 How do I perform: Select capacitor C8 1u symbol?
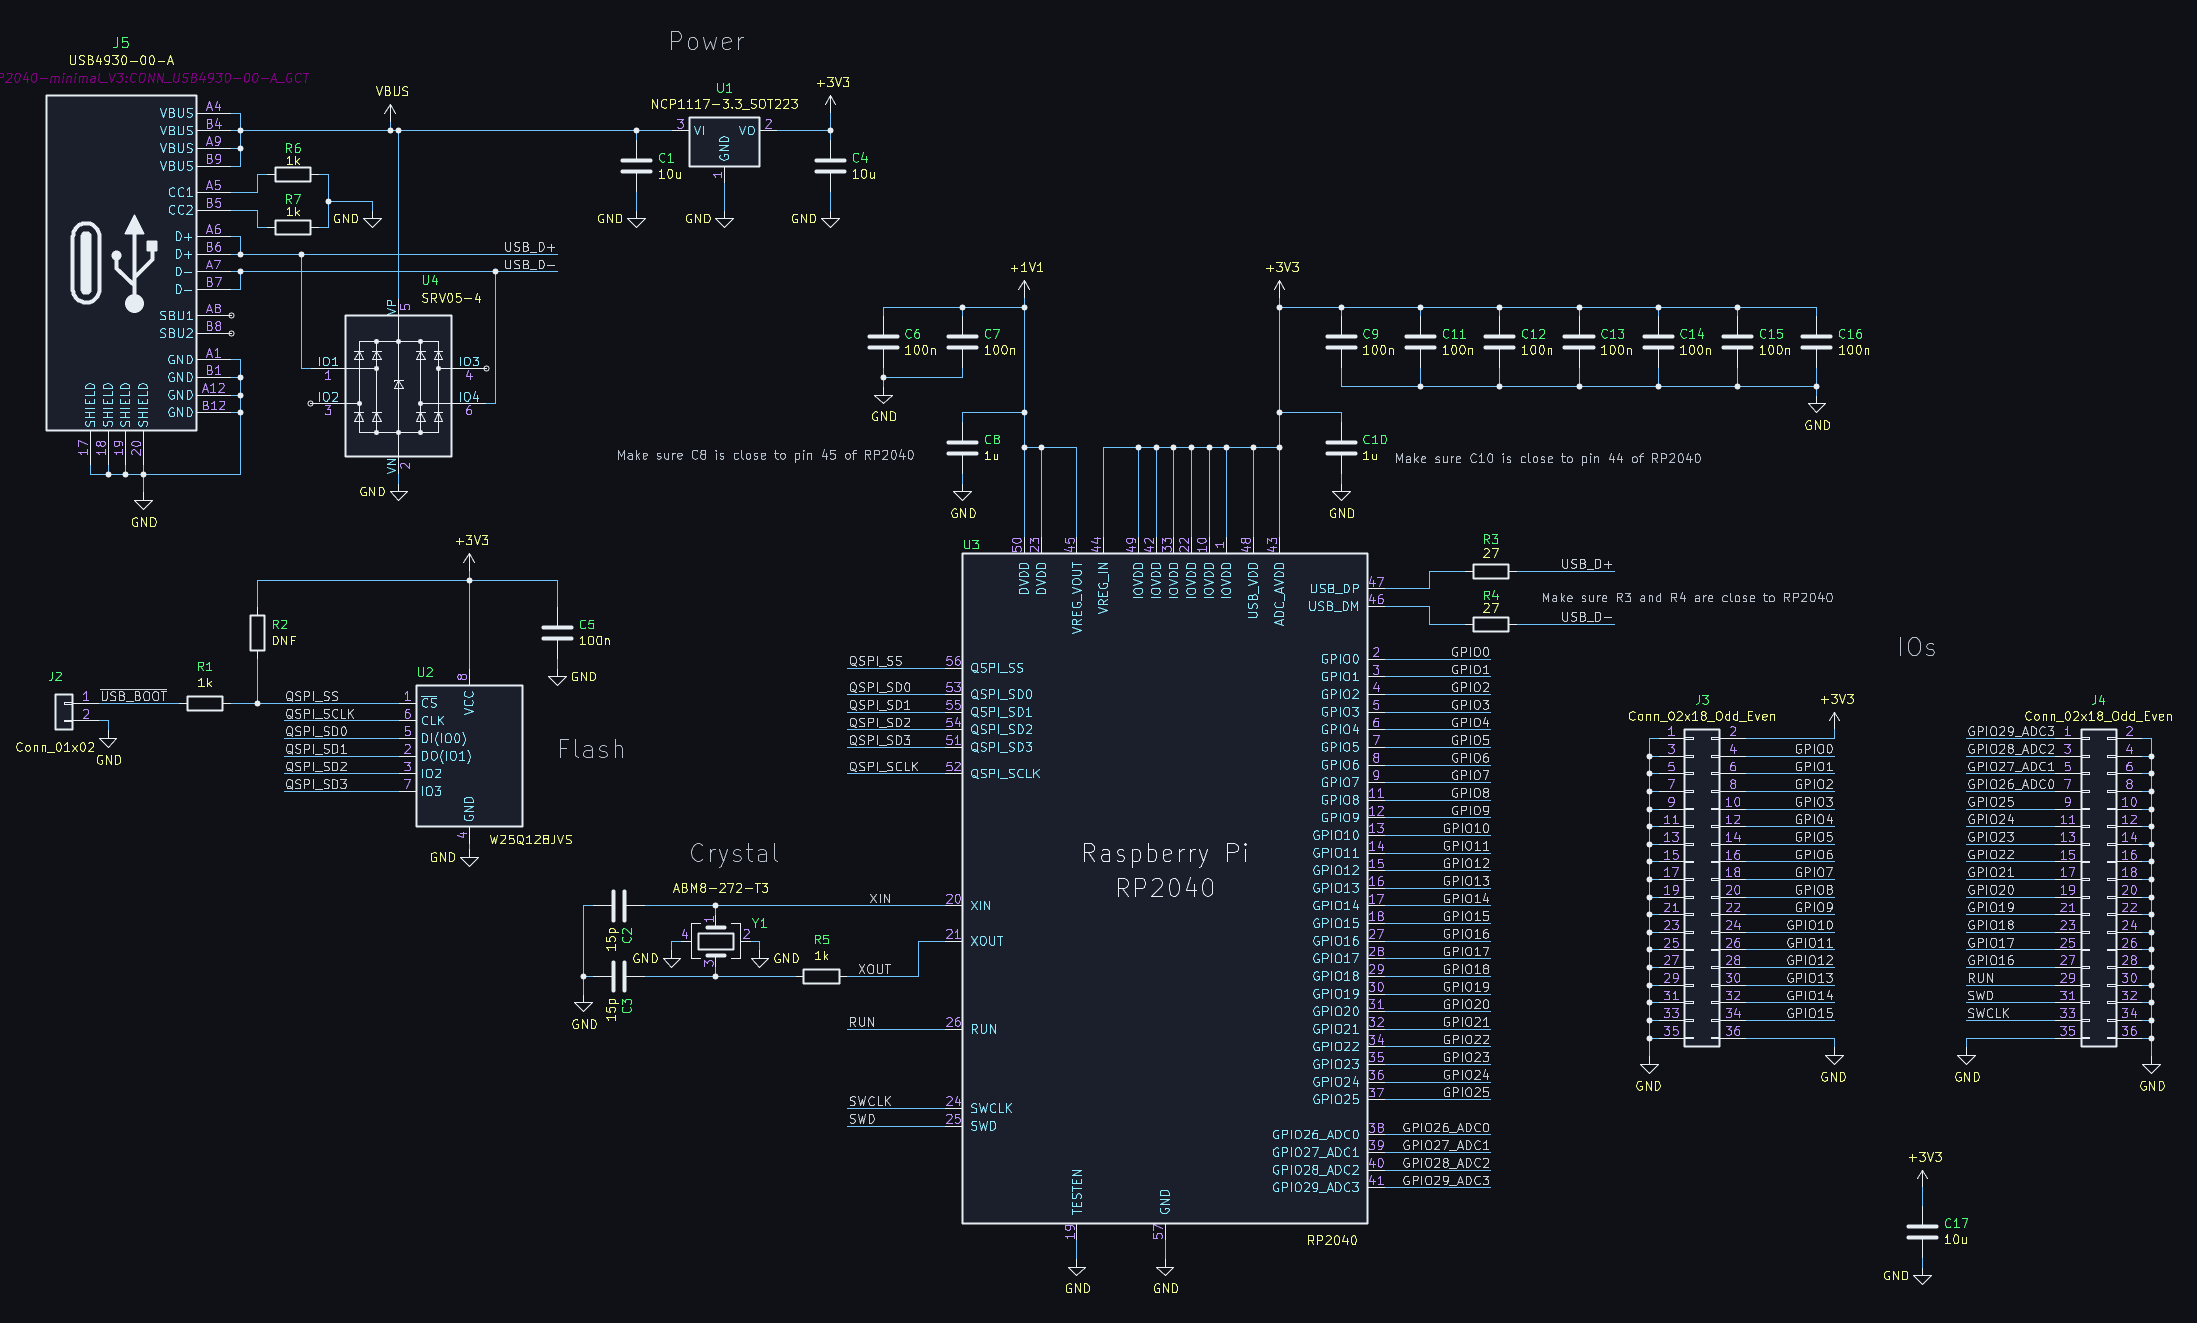pyautogui.click(x=962, y=447)
